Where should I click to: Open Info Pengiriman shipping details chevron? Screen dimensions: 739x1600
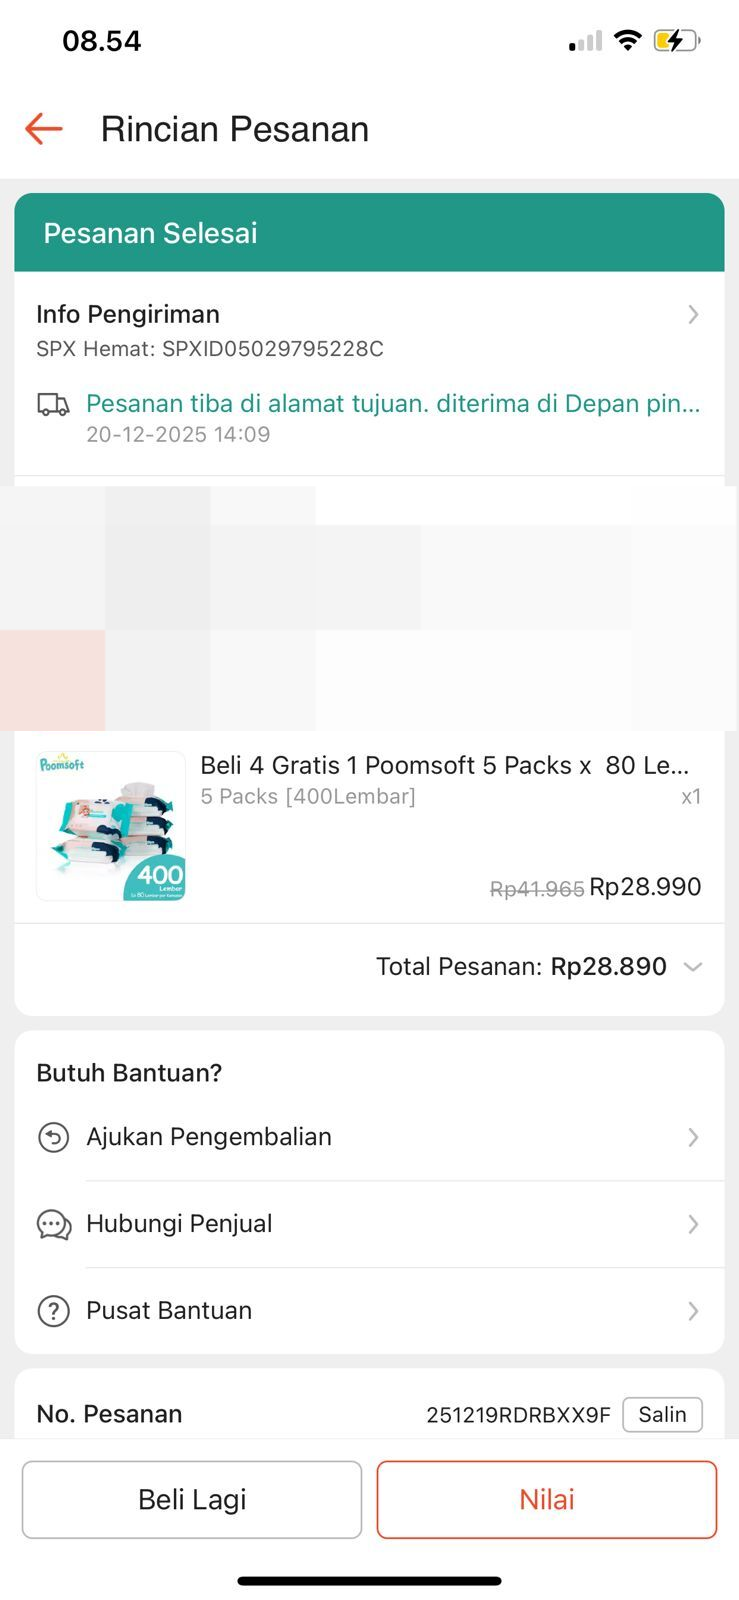tap(693, 315)
